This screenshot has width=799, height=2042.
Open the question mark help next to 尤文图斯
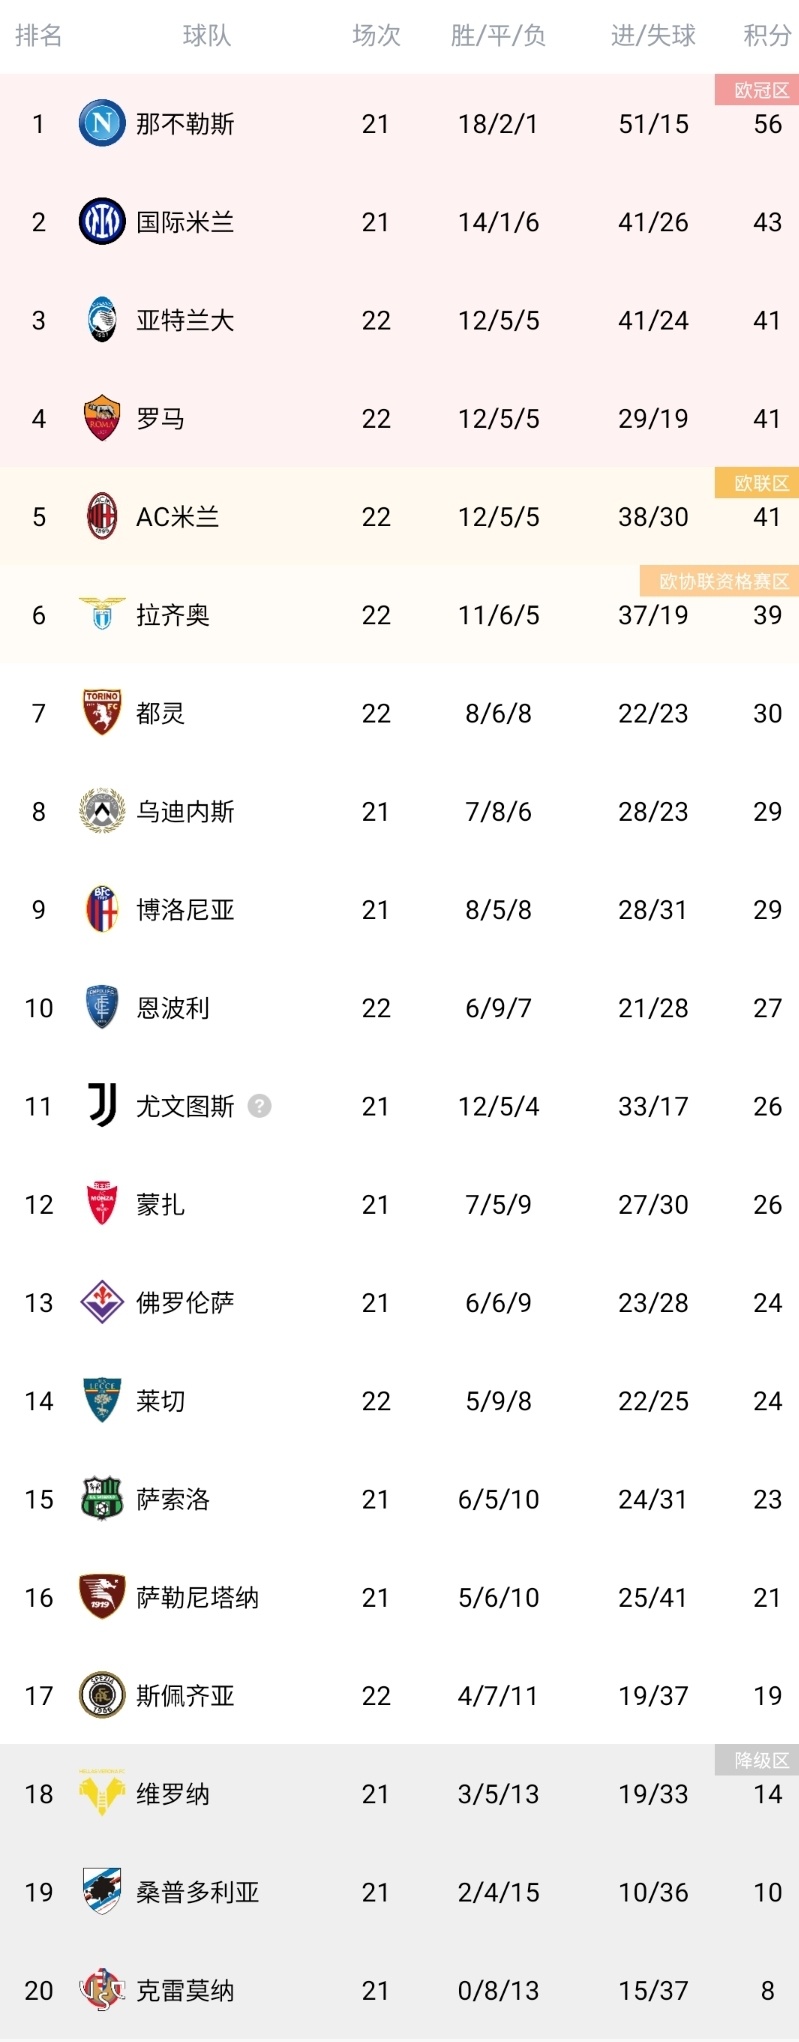pos(260,1106)
